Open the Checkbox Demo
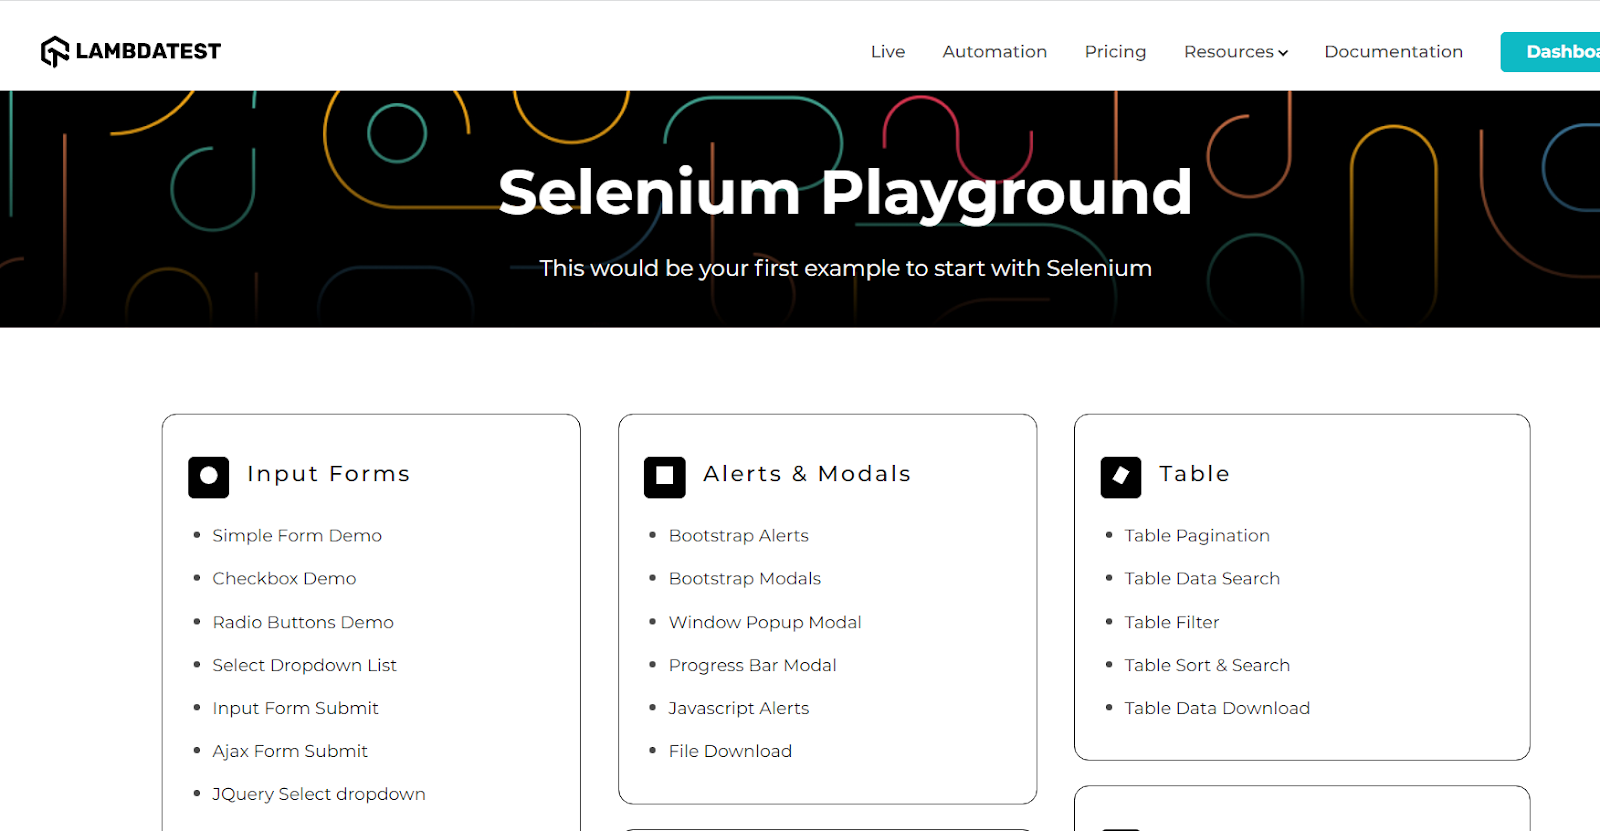The image size is (1600, 831). (x=284, y=578)
